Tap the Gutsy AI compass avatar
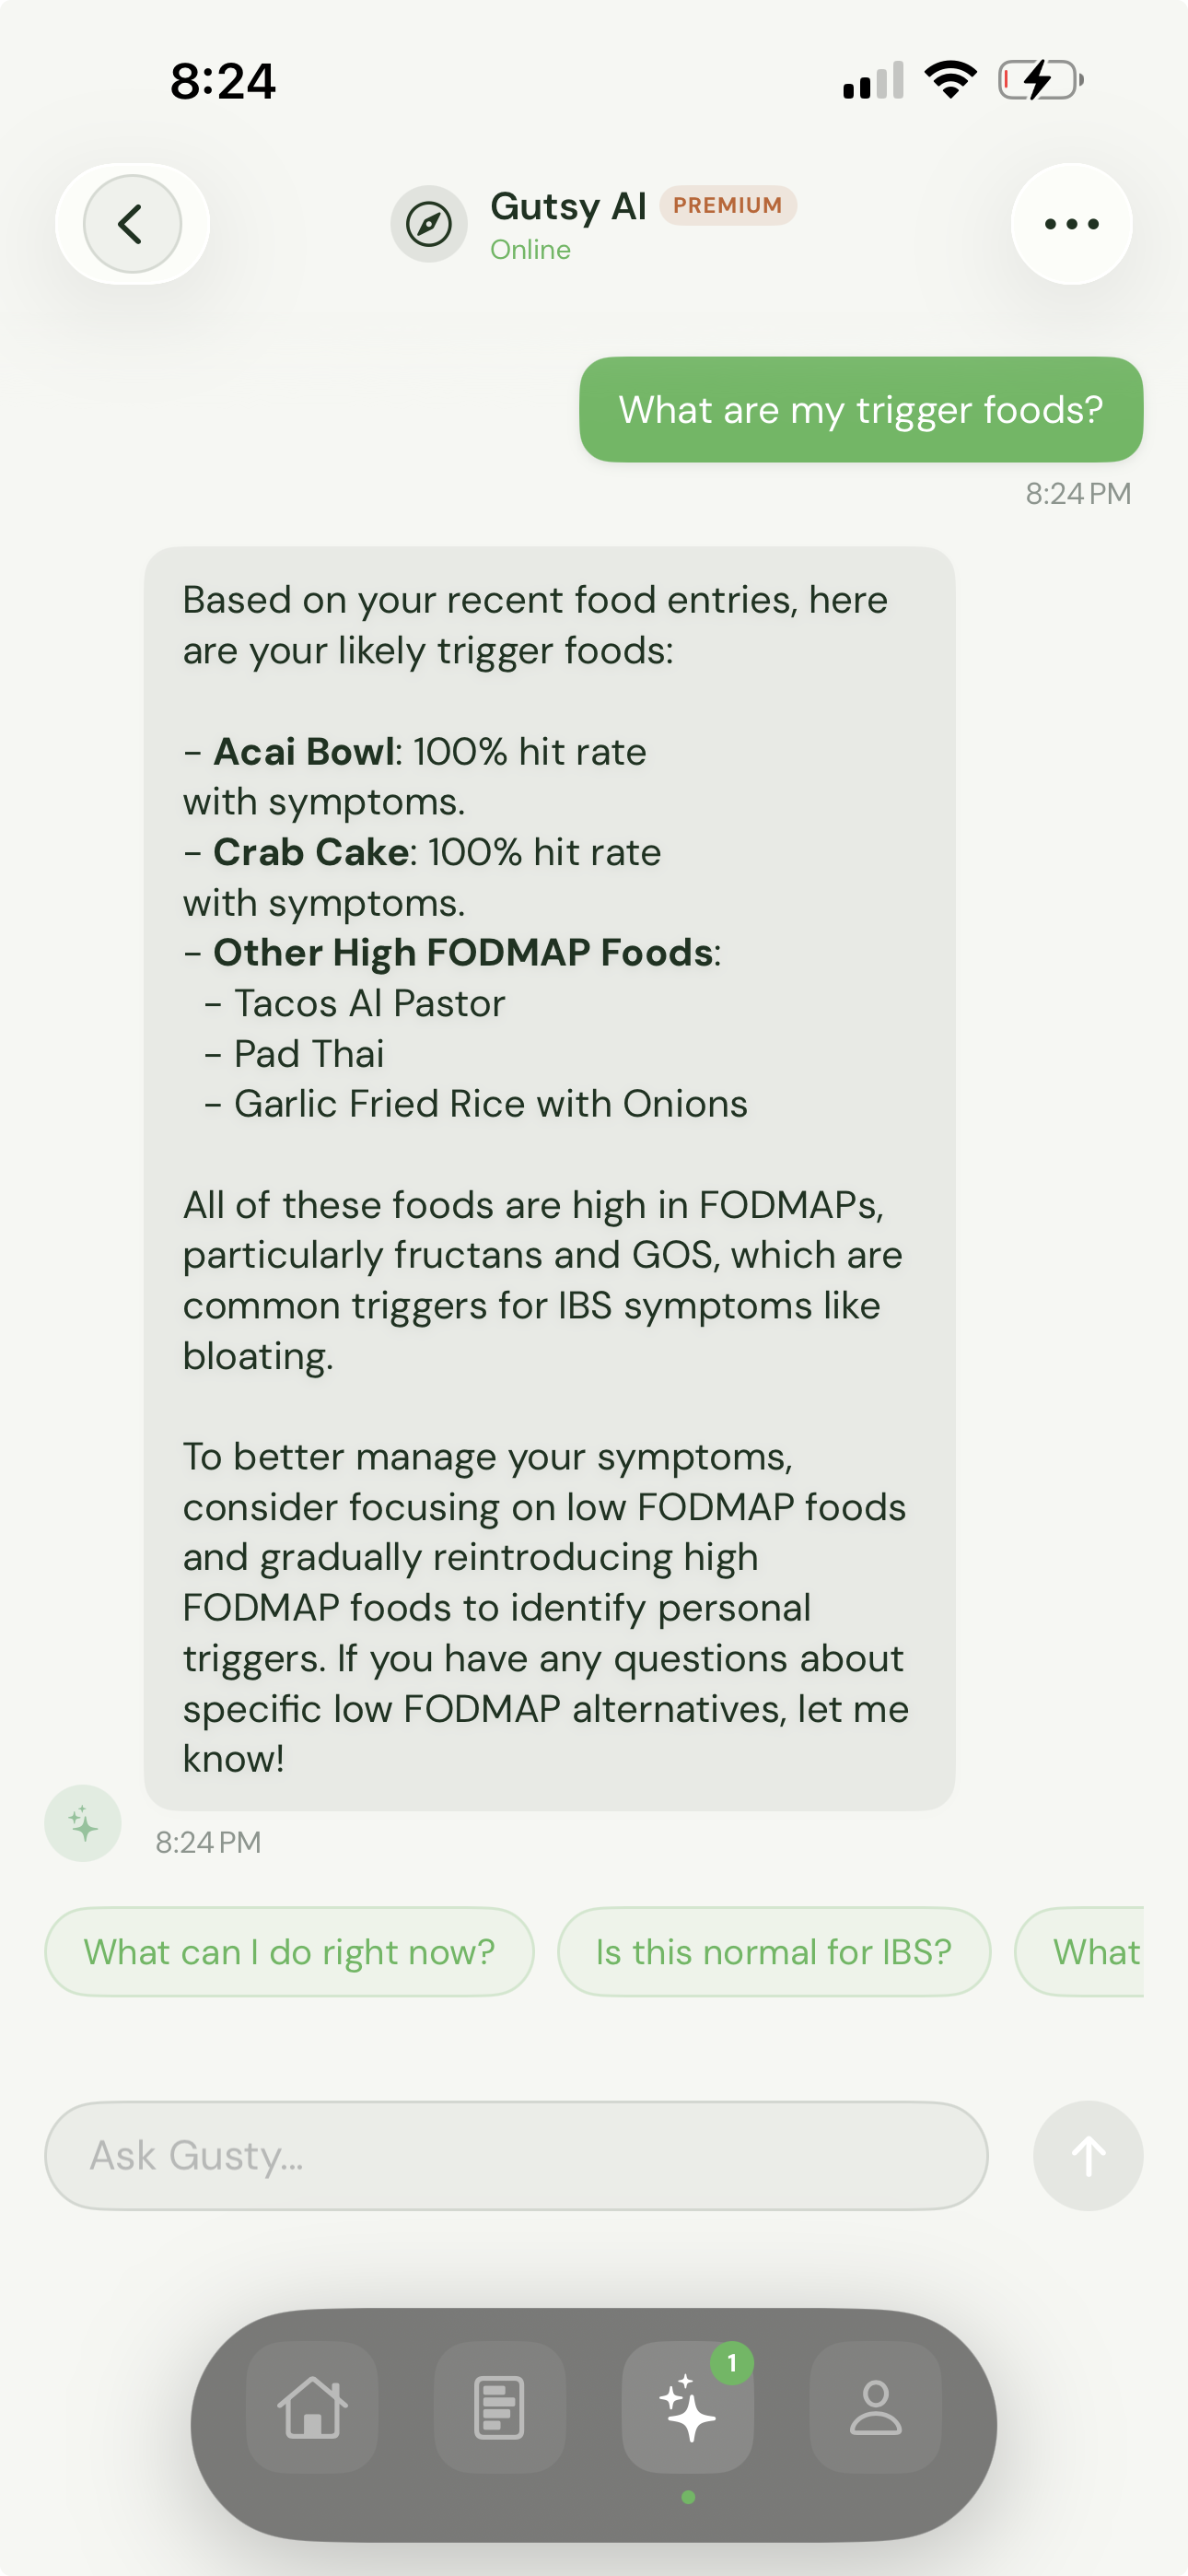1188x2576 pixels. tap(429, 223)
